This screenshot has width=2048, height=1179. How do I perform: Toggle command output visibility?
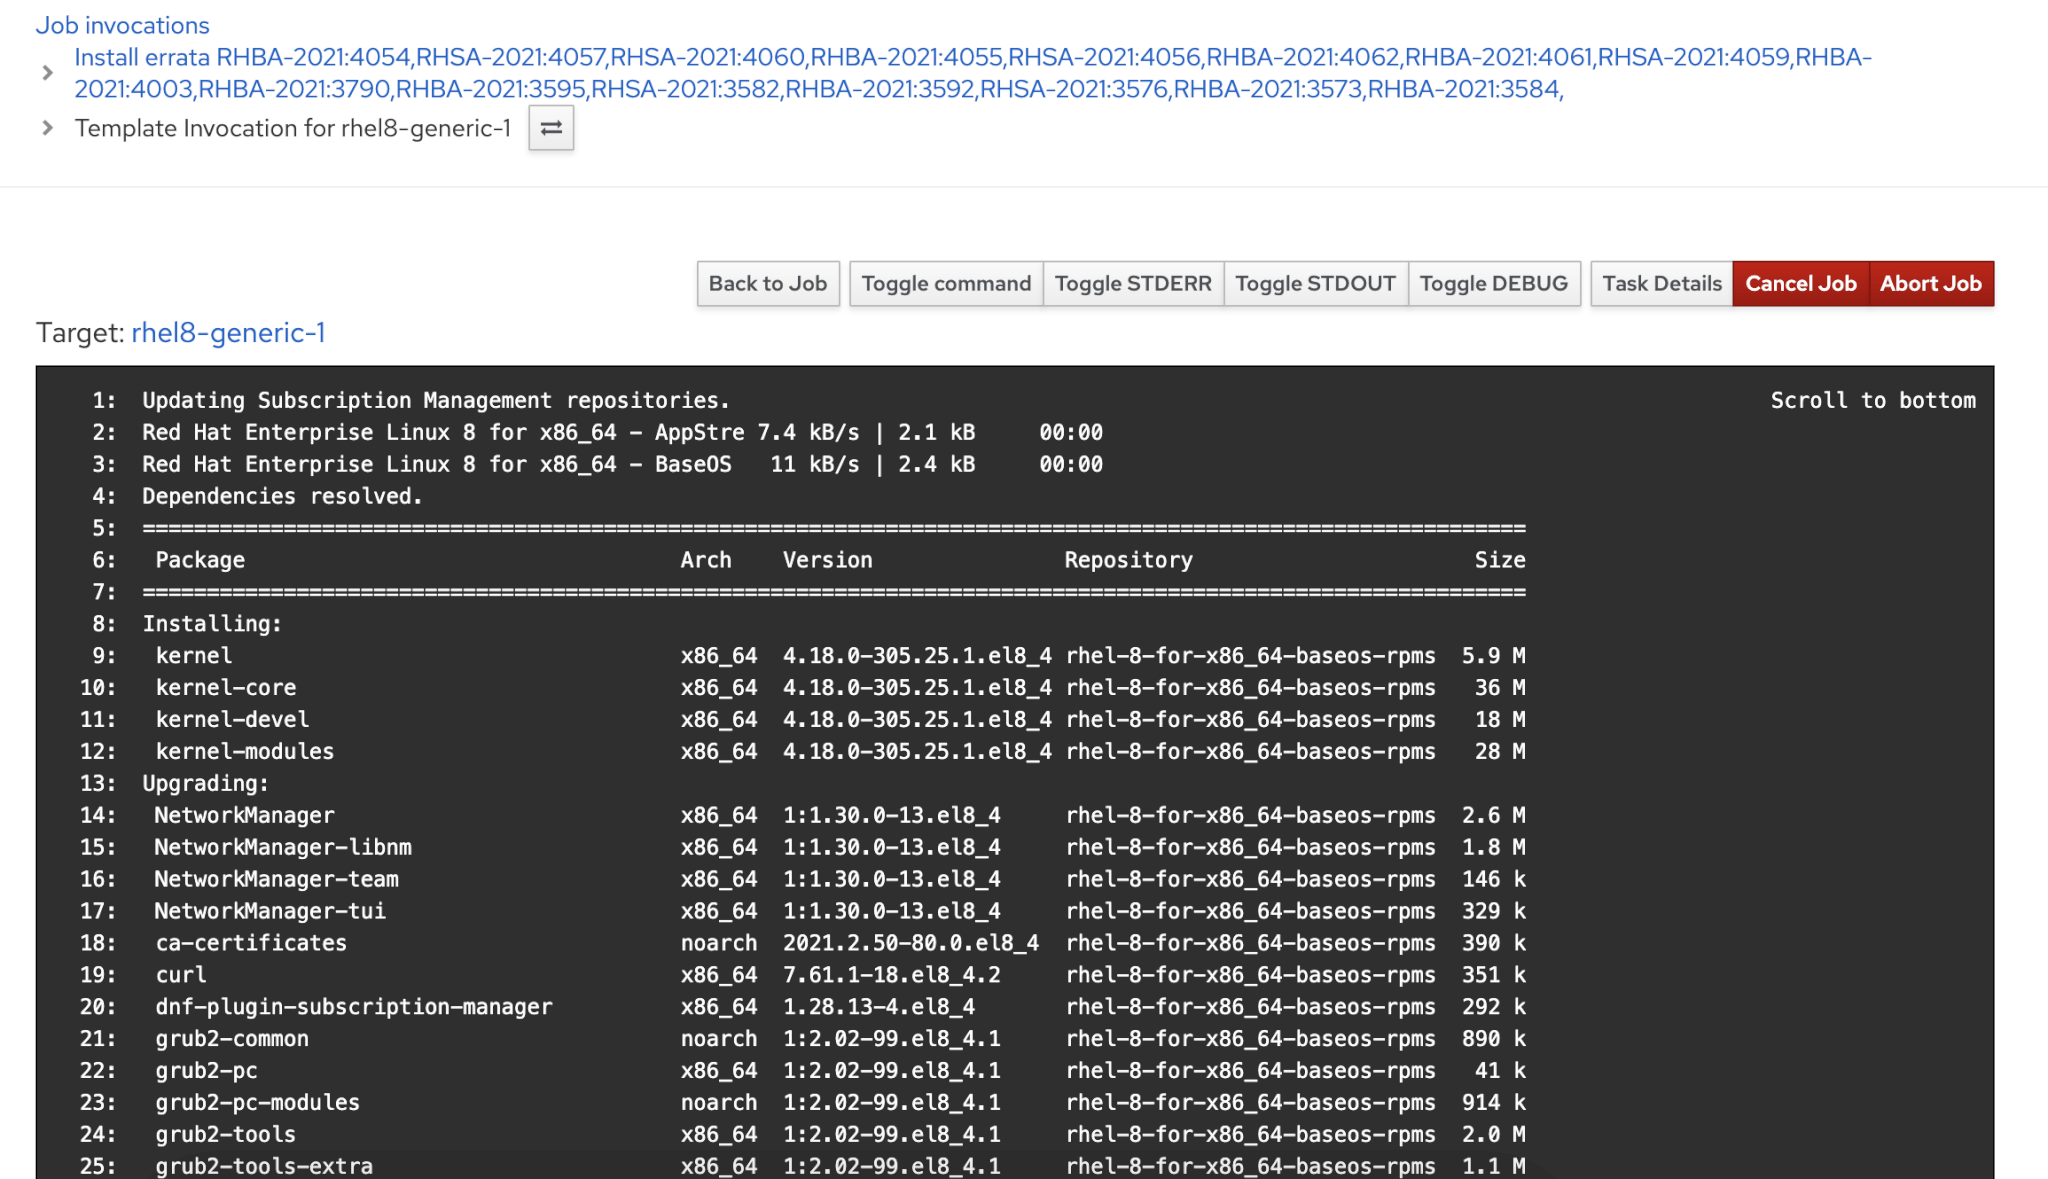pos(945,284)
